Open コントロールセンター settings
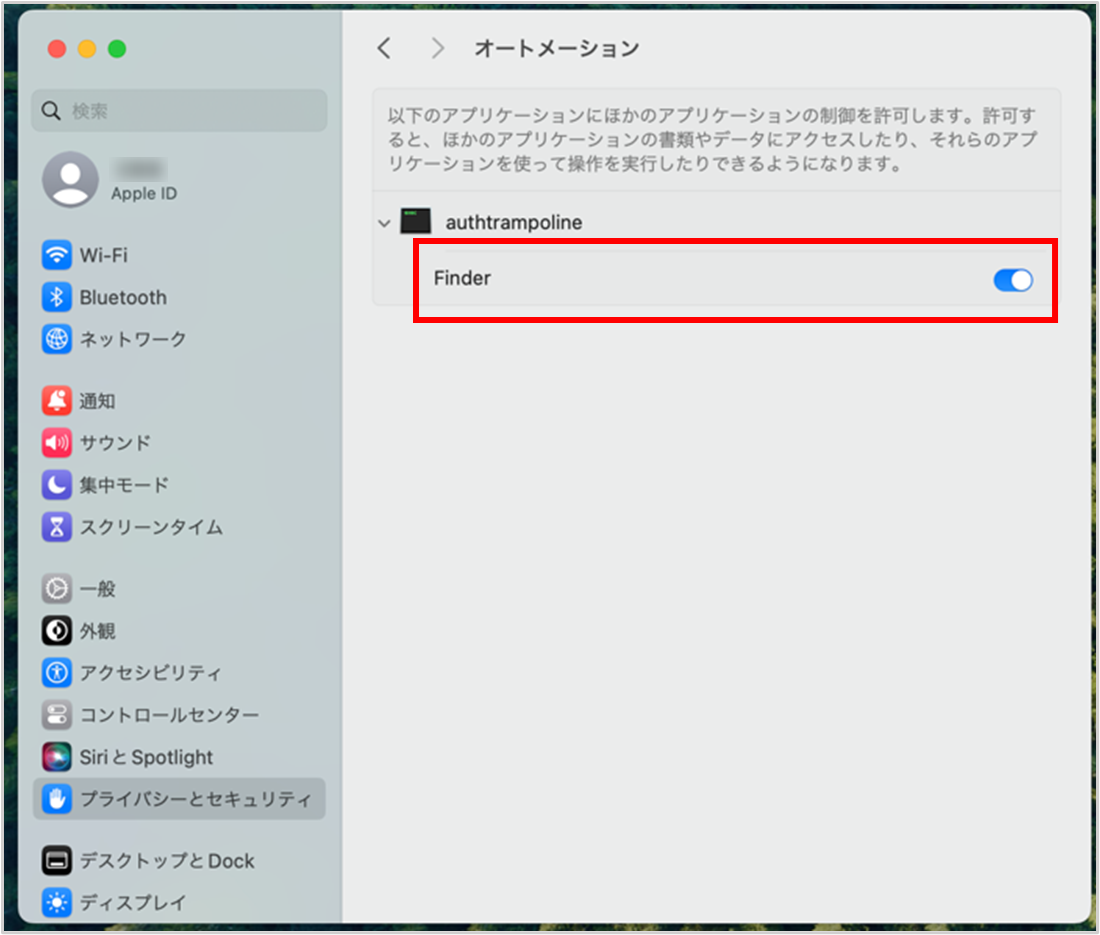Screen dimensions: 1100x935 pos(169,715)
